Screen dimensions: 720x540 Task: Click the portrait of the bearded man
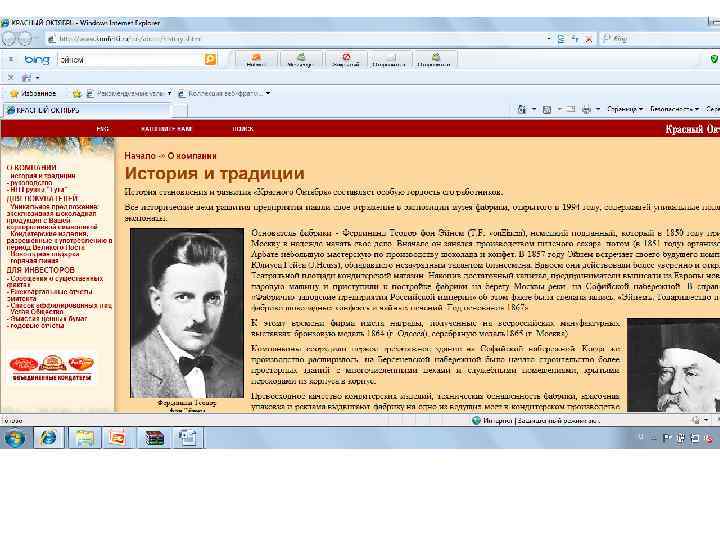click(x=674, y=365)
